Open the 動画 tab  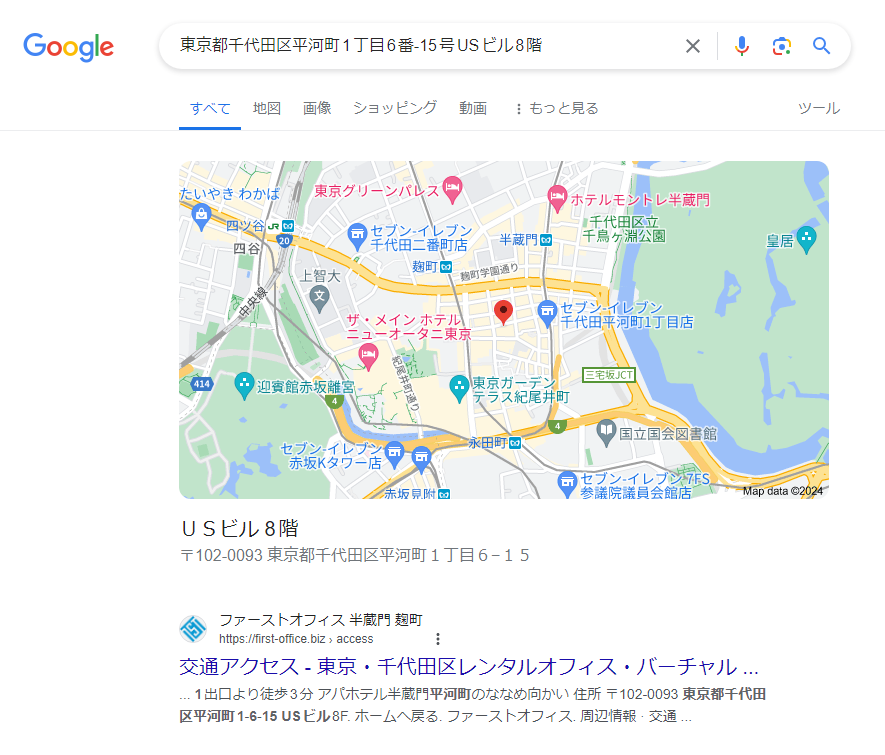(473, 108)
